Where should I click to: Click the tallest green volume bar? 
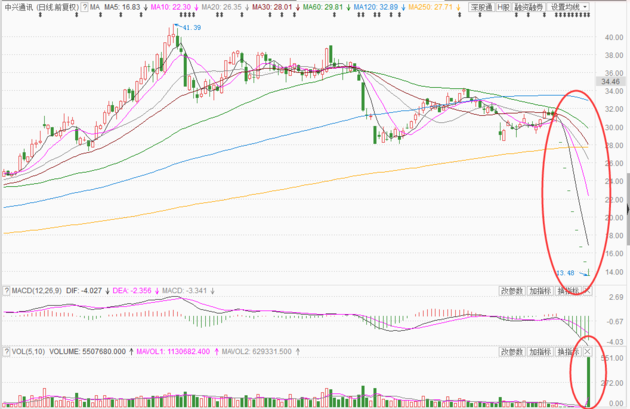(x=589, y=382)
